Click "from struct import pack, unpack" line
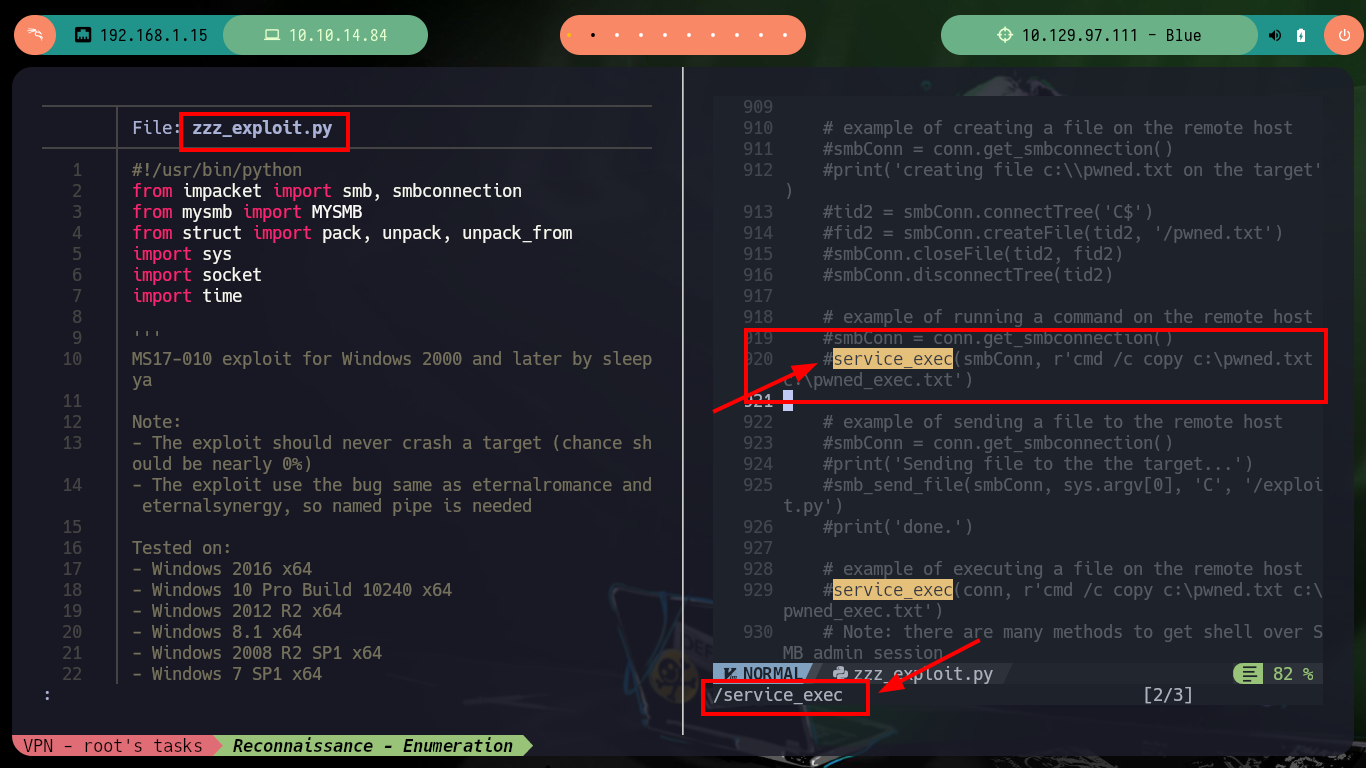 [352, 233]
